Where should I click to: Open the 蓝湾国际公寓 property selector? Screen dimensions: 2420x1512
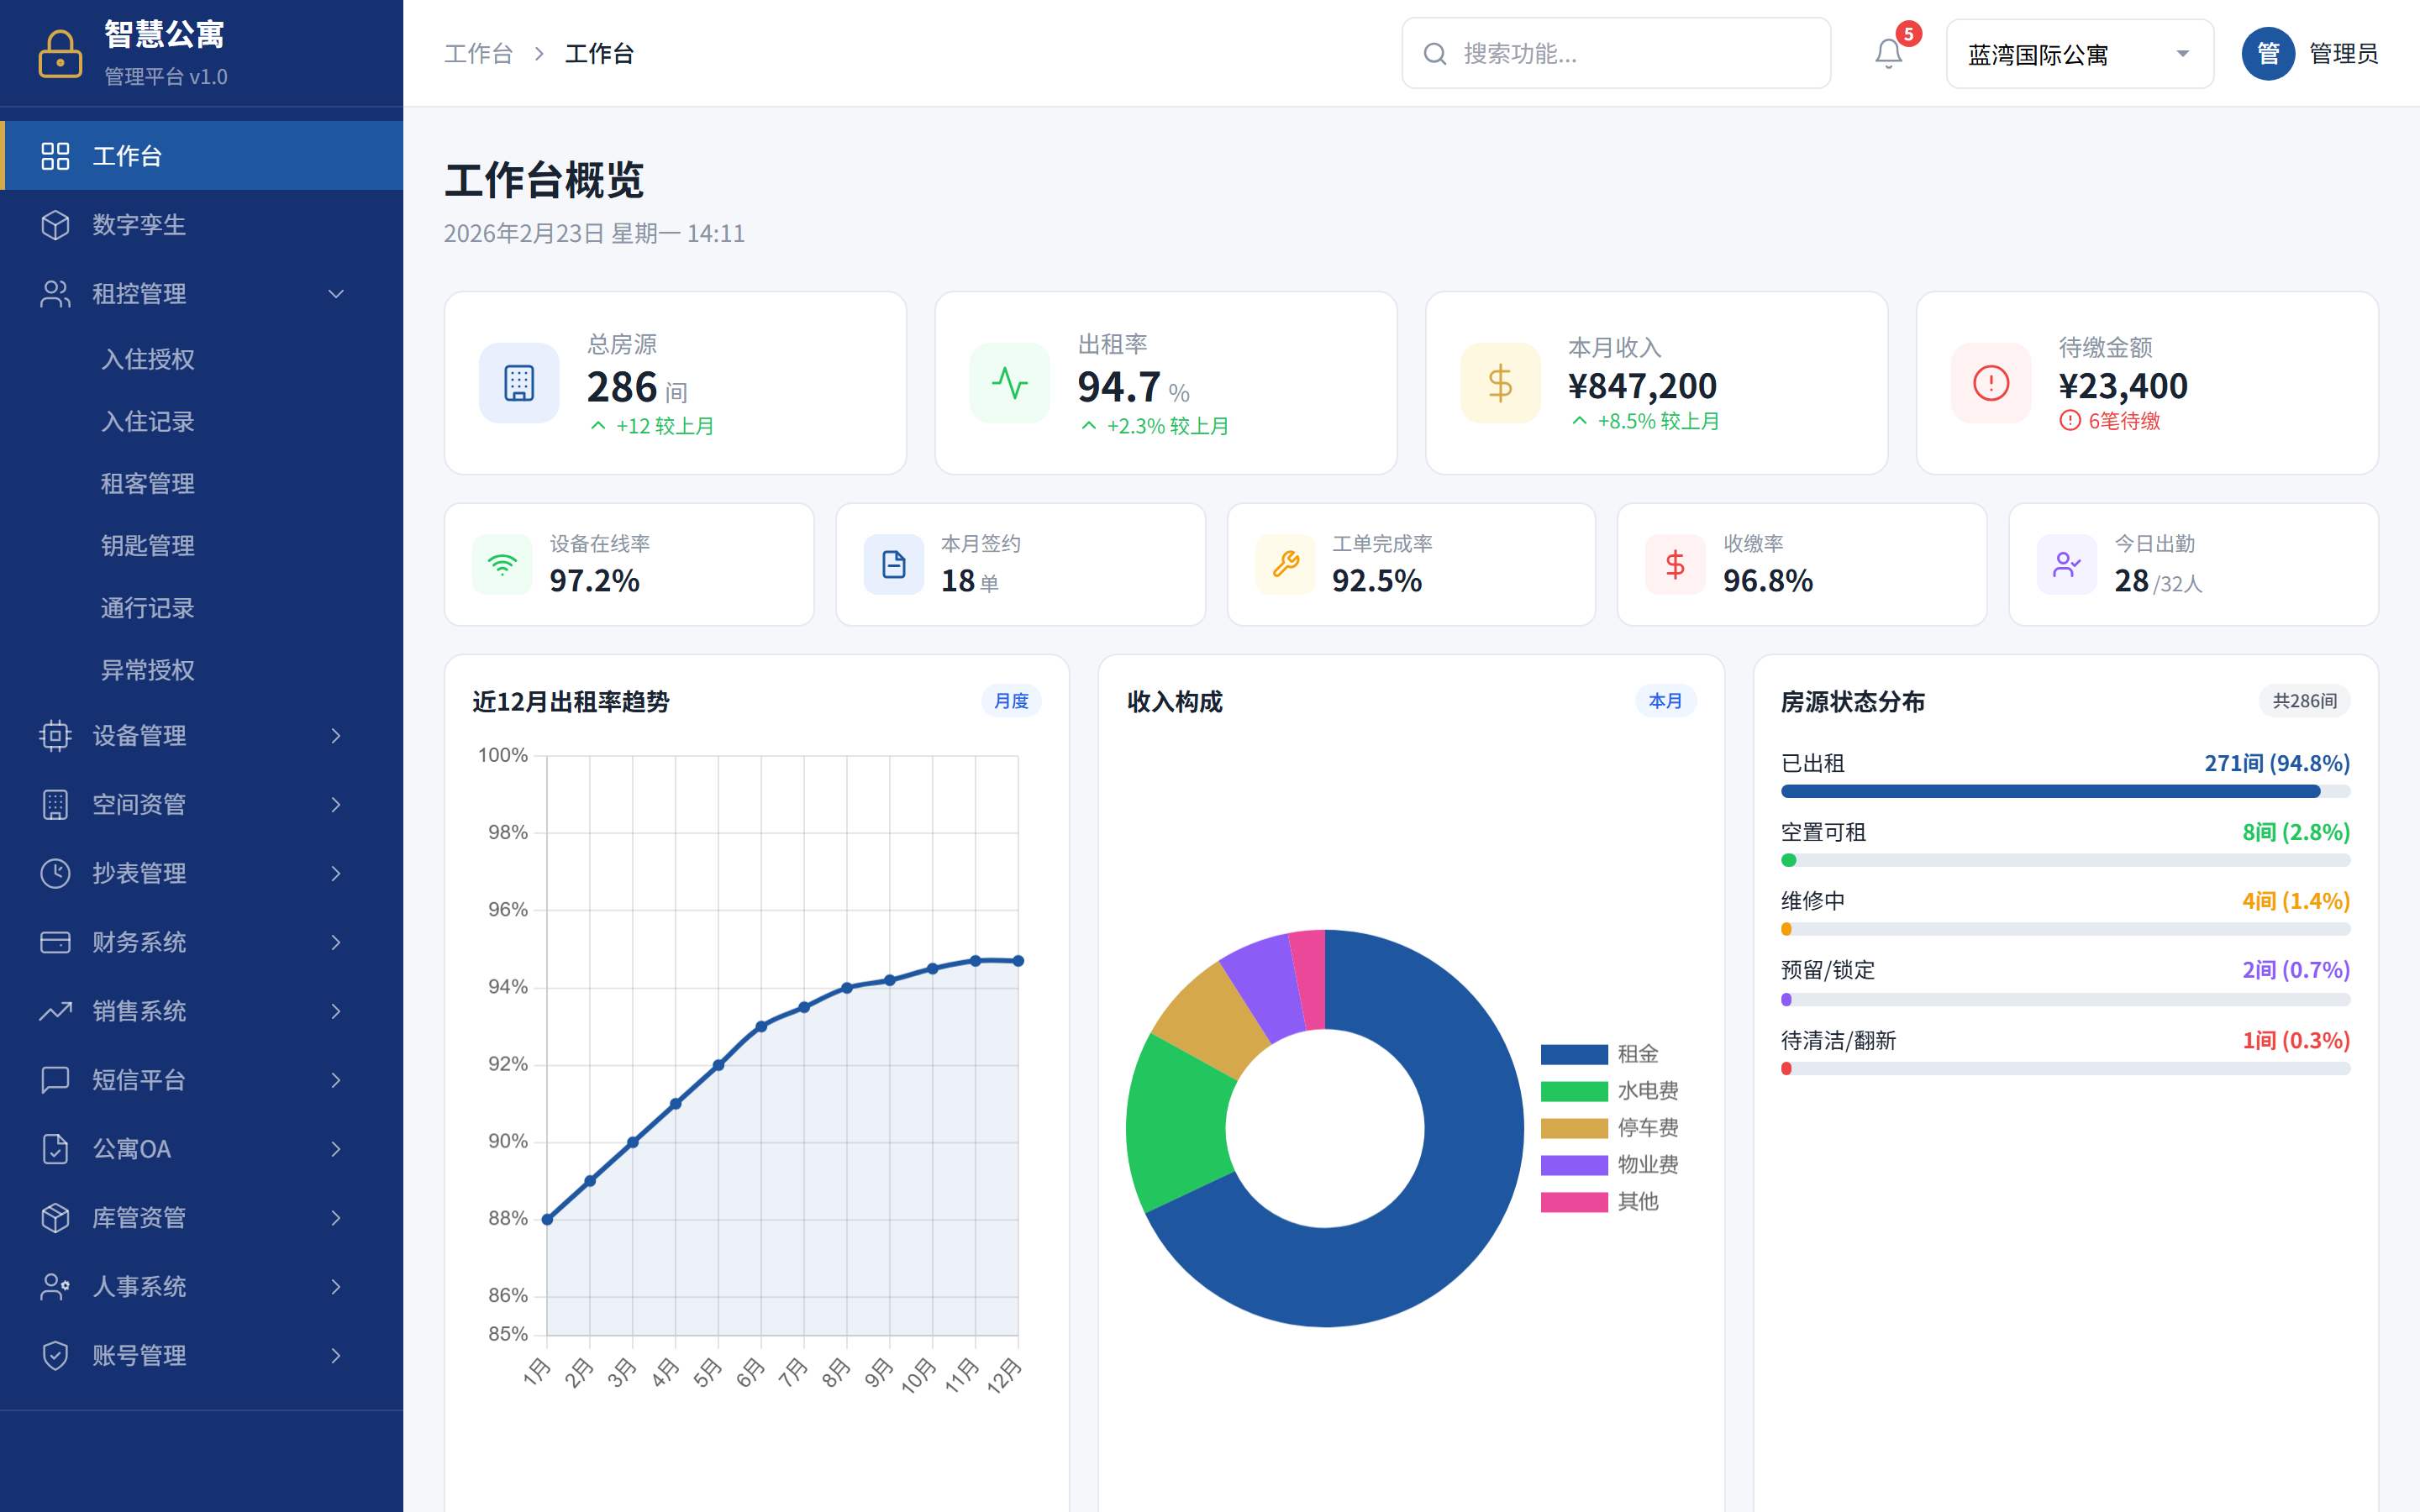[x=2079, y=53]
